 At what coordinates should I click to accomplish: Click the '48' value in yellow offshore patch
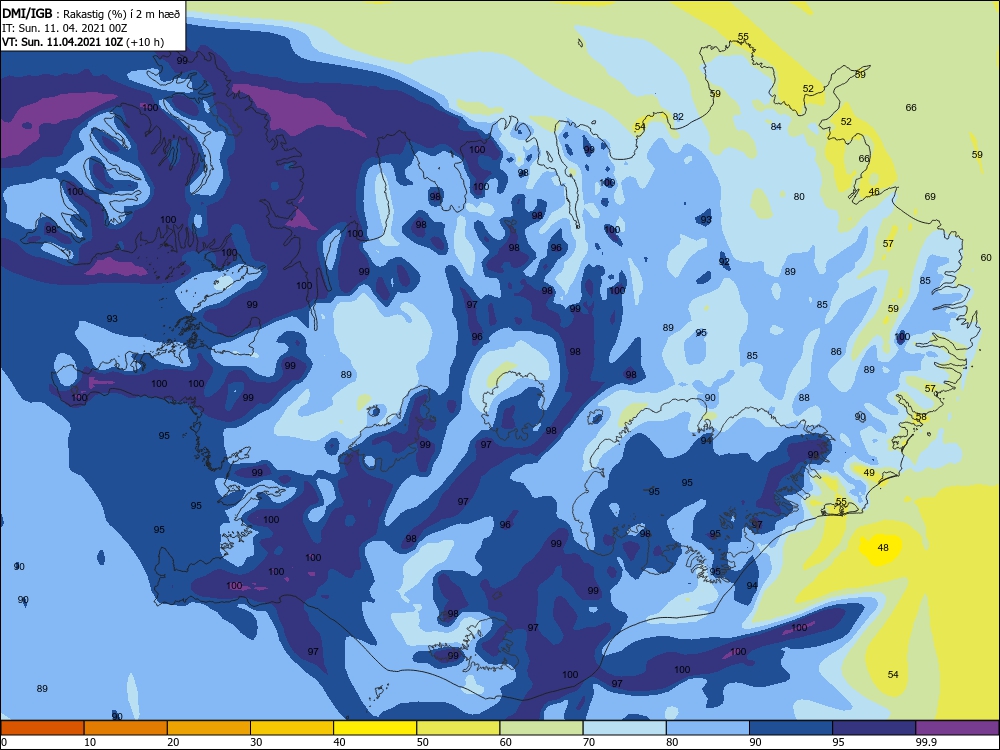click(883, 547)
